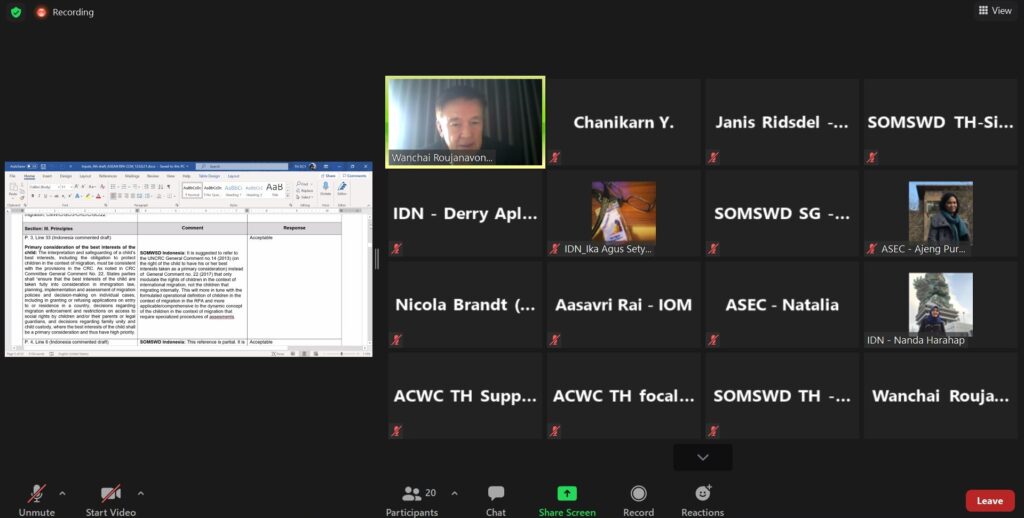
Task: Click the green encryption shield icon
Action: pyautogui.click(x=16, y=12)
